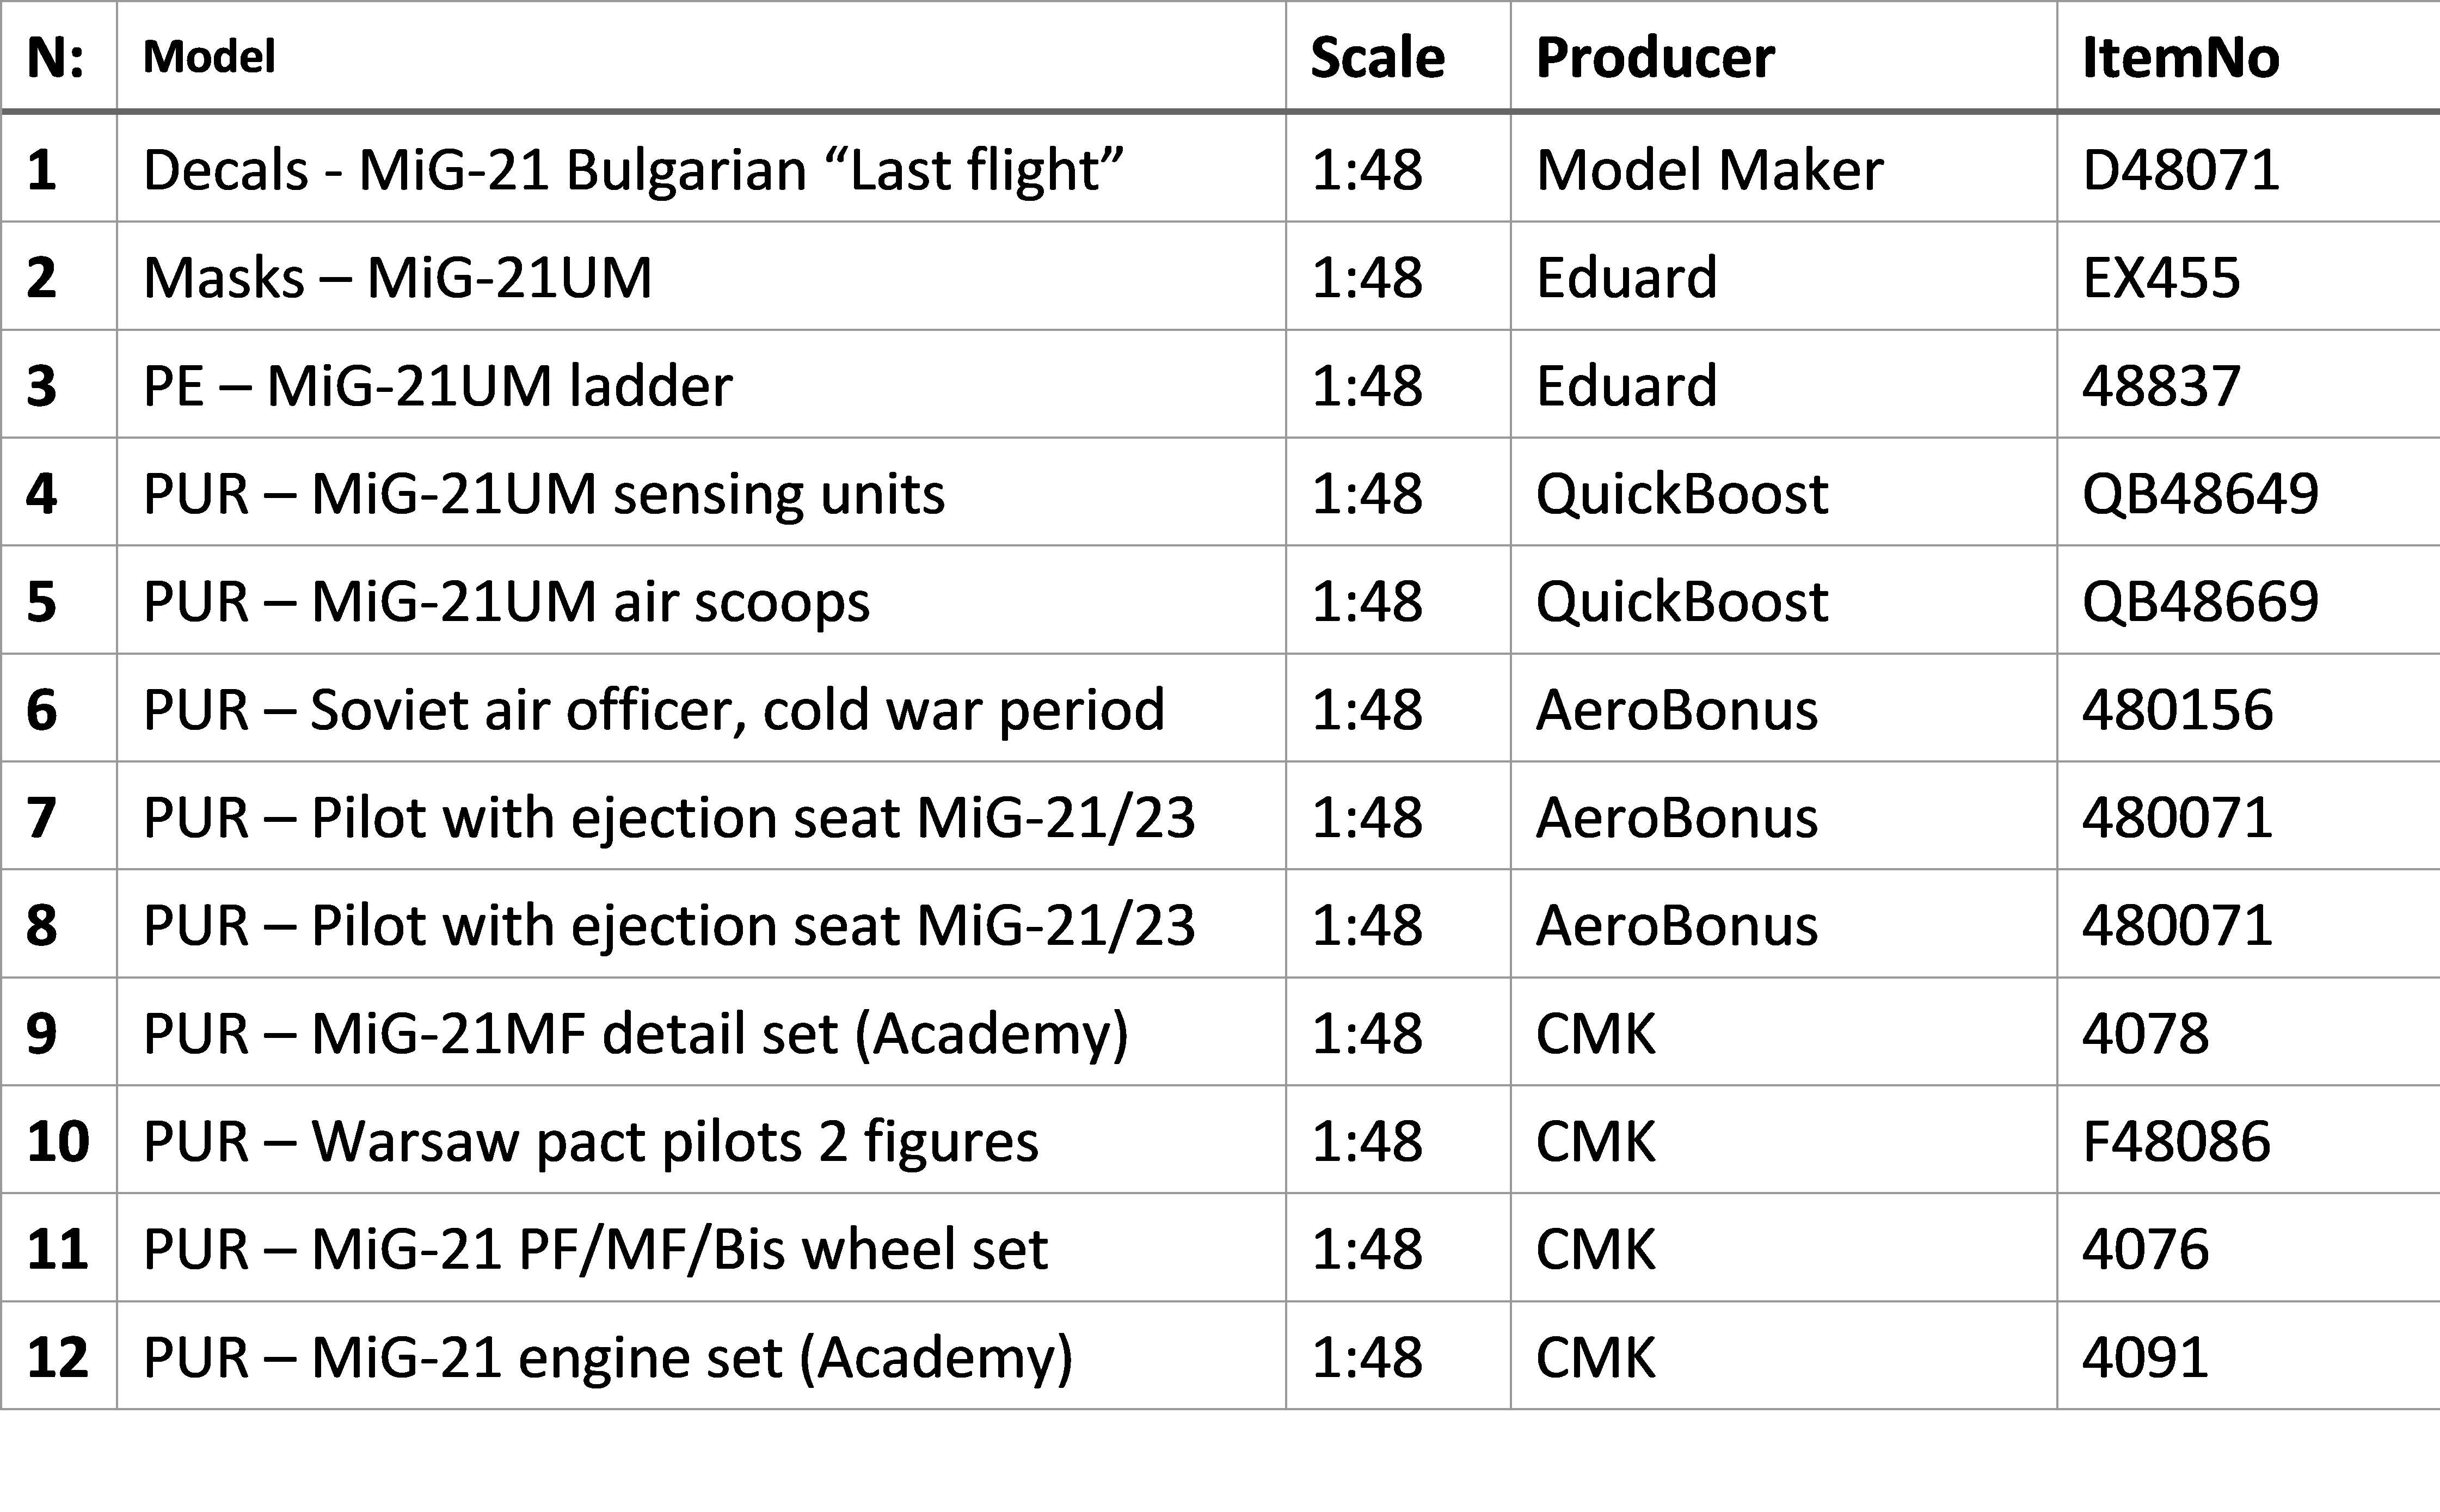Click the Model Maker producer cell

point(1783,168)
